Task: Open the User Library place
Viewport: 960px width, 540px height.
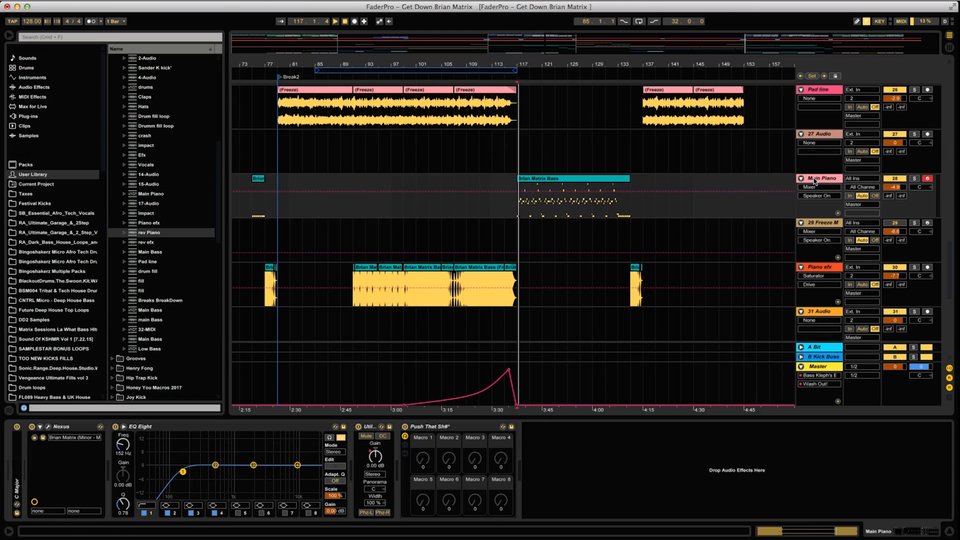Action: (32, 174)
